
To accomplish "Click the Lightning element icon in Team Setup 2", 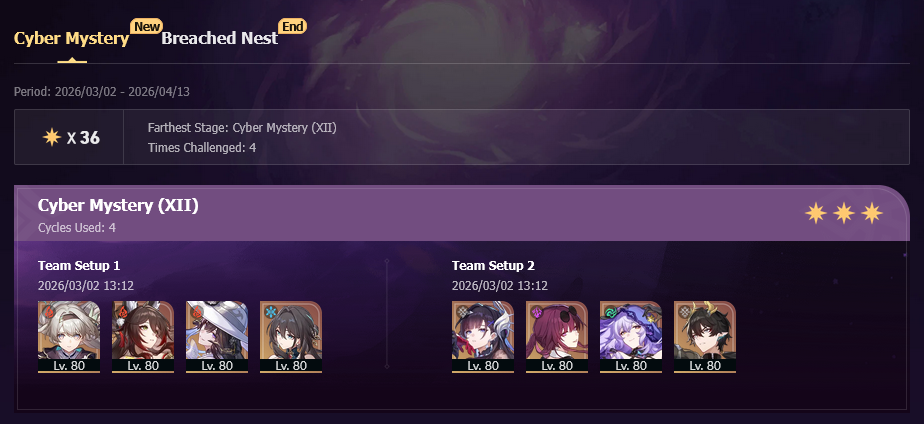I will click(537, 312).
